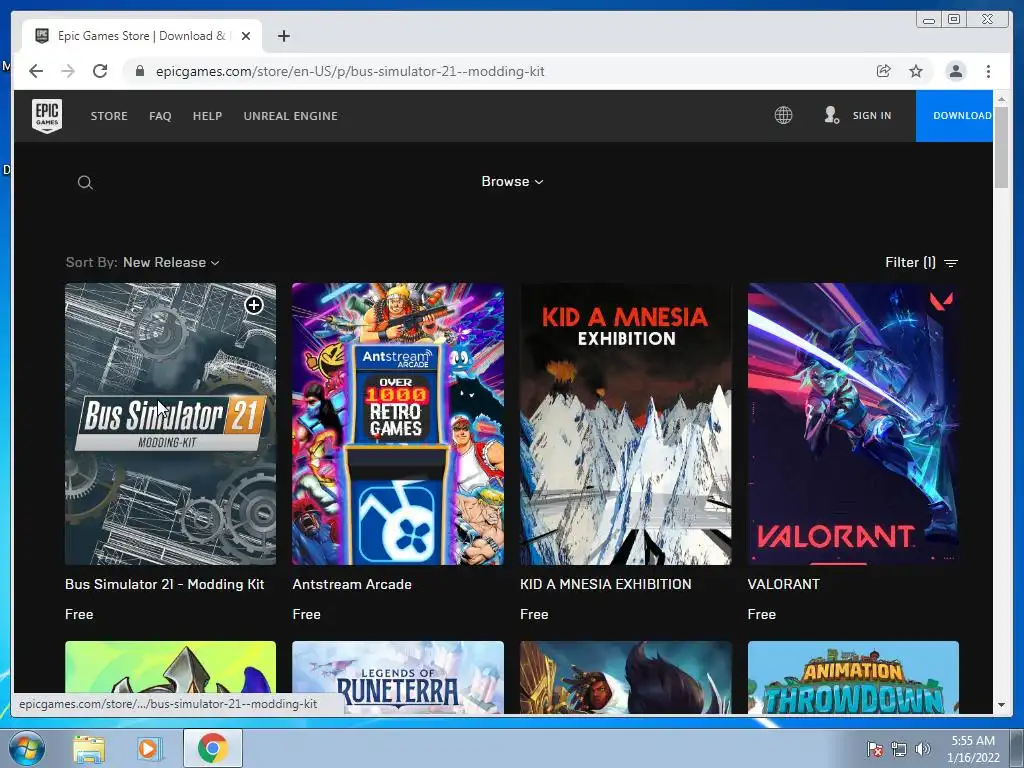Click the Action Center flag tray icon
The width and height of the screenshot is (1024, 768).
874,749
